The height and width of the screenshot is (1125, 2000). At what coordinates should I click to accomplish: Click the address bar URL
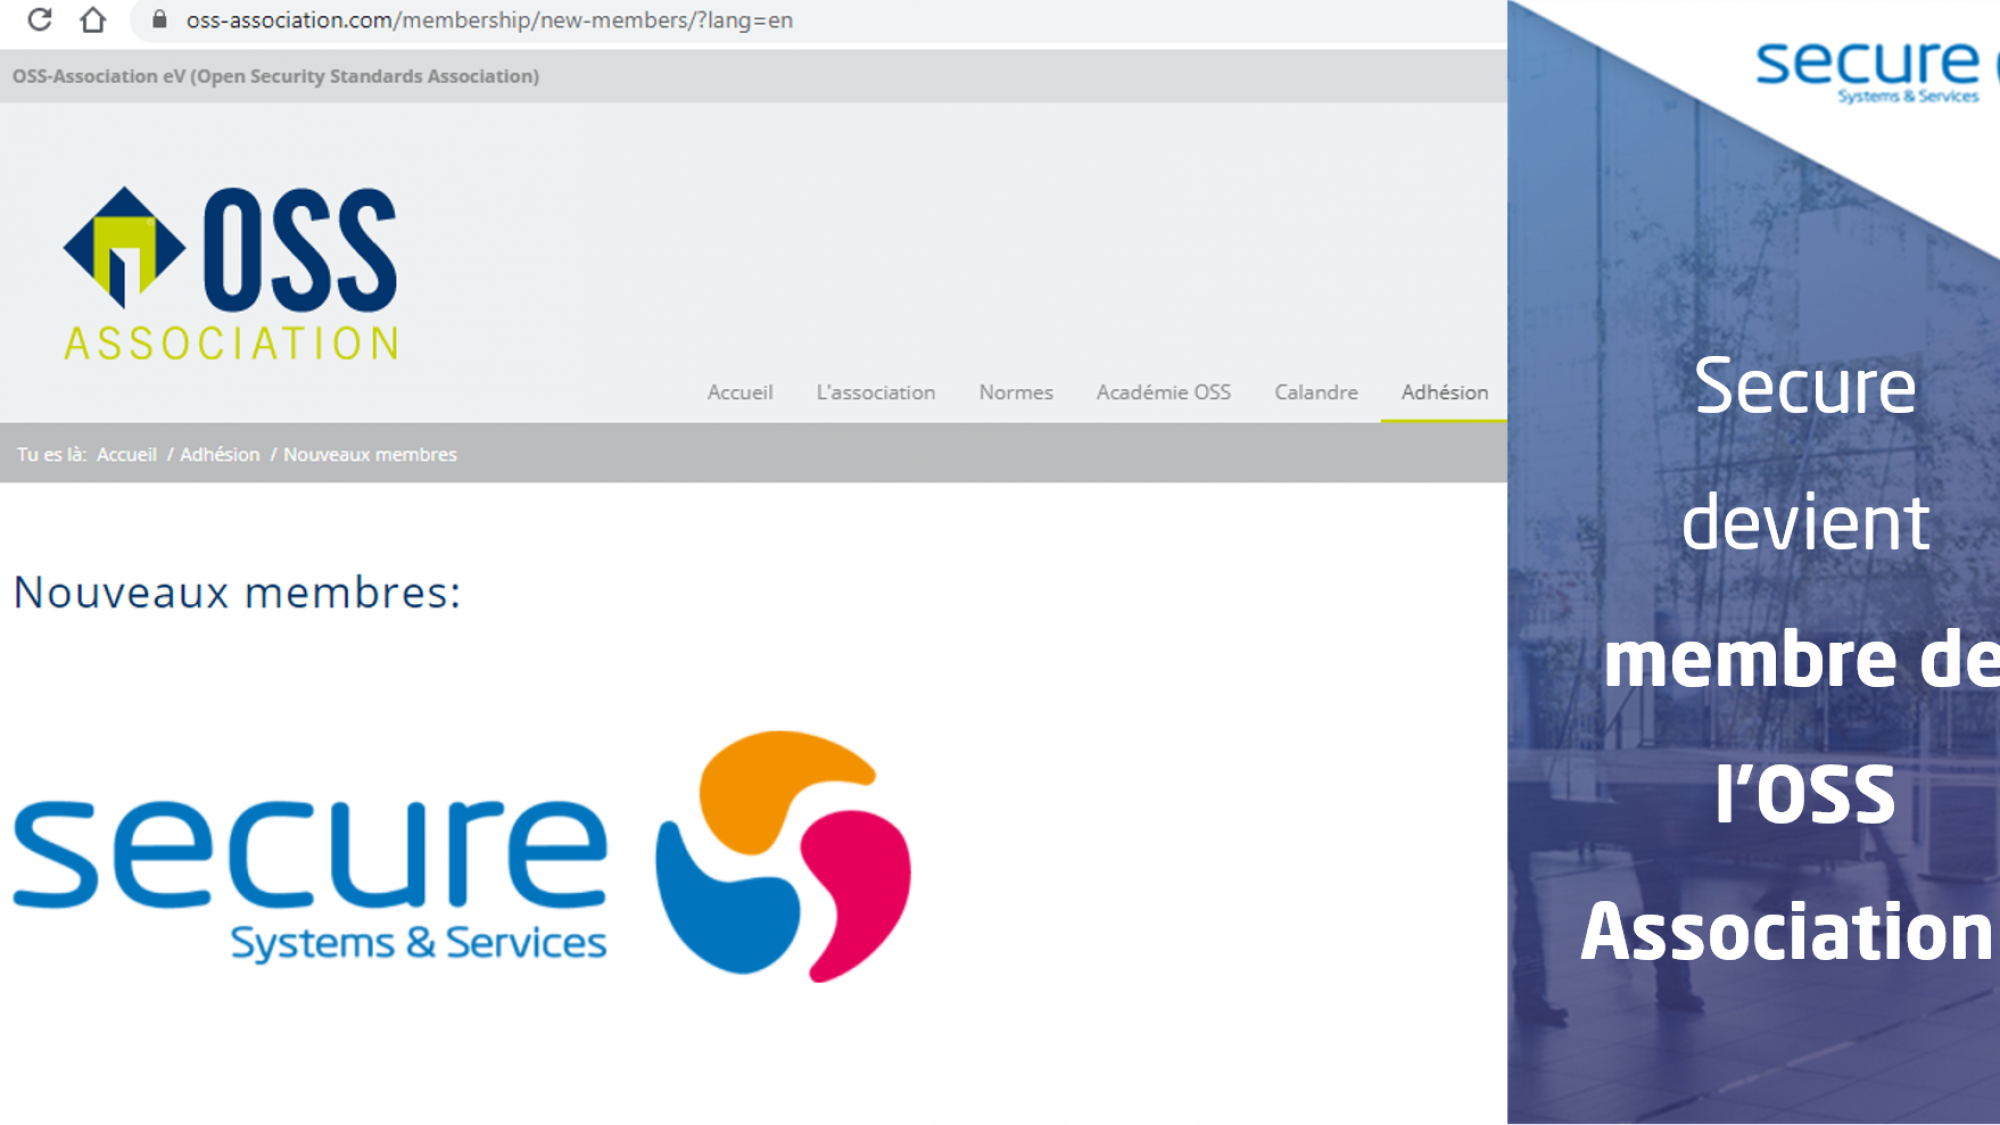[489, 20]
